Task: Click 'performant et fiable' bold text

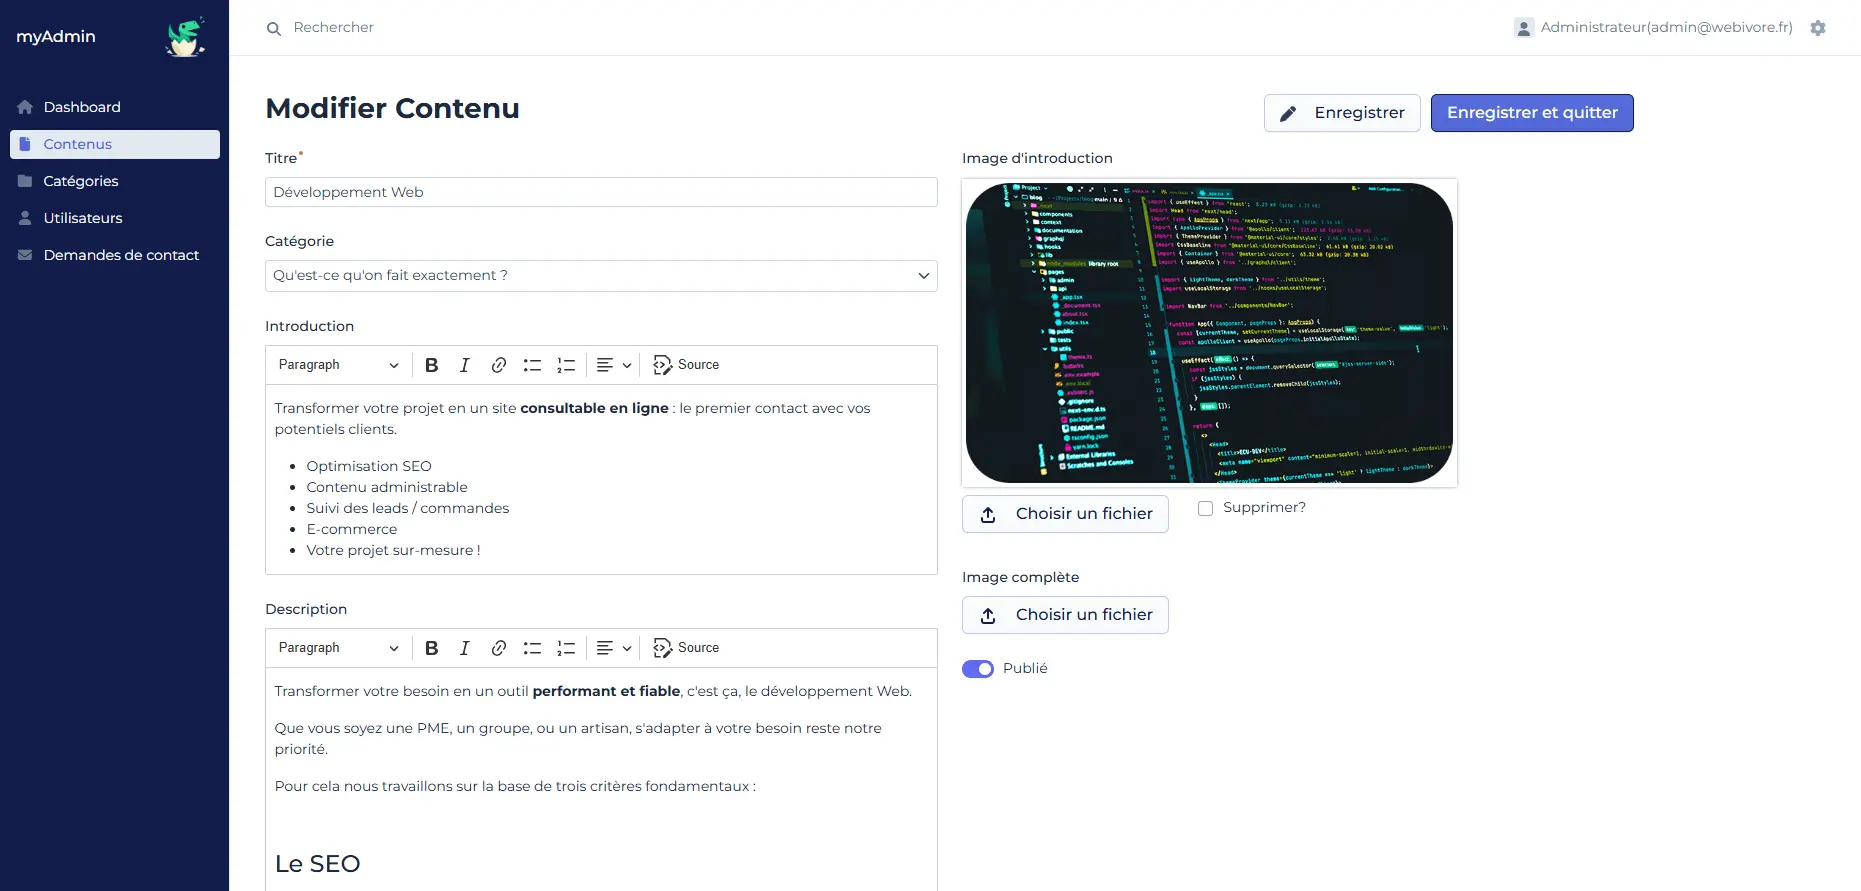Action: [606, 691]
